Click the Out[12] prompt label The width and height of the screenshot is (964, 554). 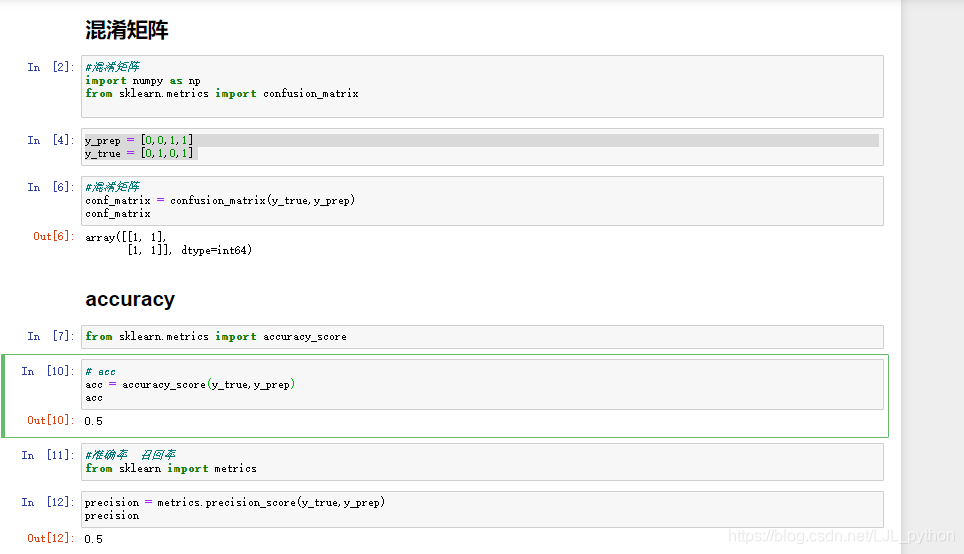tap(50, 538)
